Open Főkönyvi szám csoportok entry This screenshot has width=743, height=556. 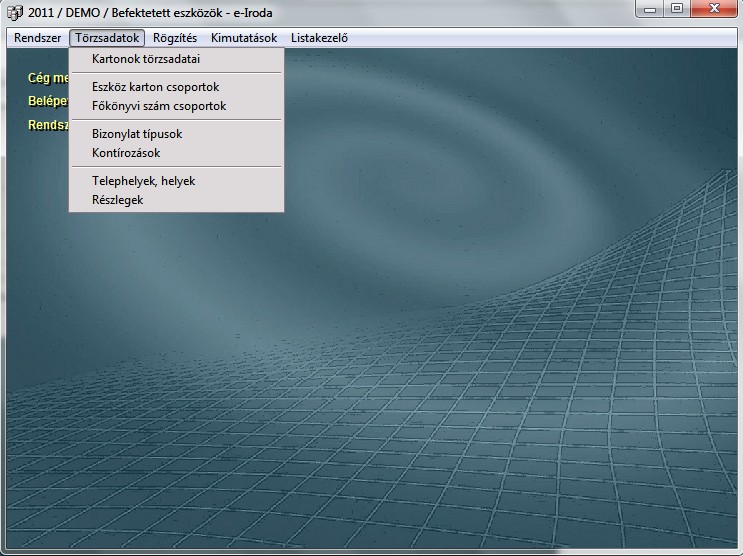(159, 106)
